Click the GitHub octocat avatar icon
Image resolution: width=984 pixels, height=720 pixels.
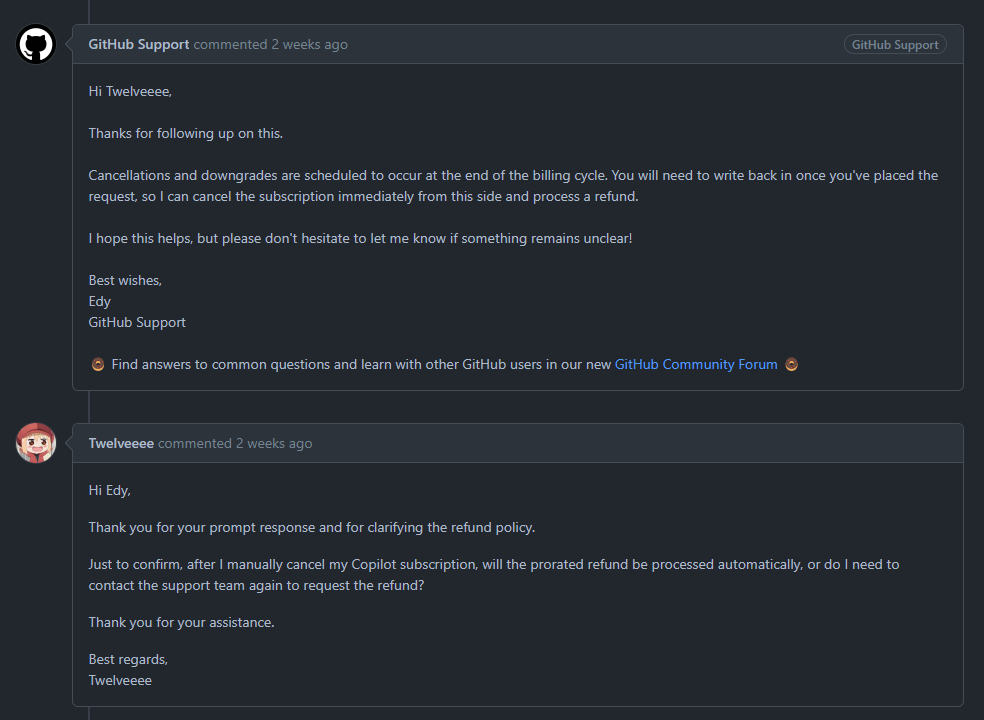click(36, 44)
